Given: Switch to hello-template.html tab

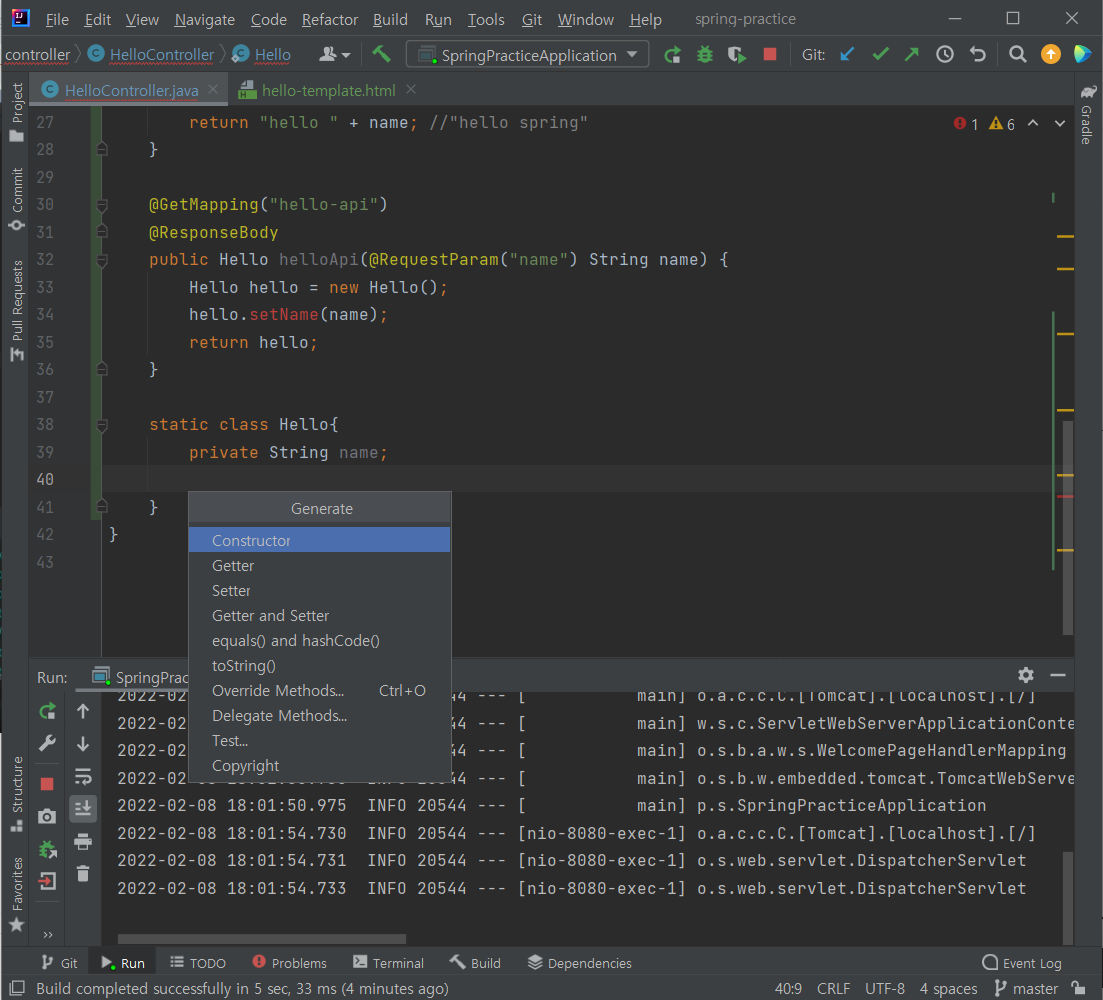Looking at the screenshot, I should tap(328, 90).
